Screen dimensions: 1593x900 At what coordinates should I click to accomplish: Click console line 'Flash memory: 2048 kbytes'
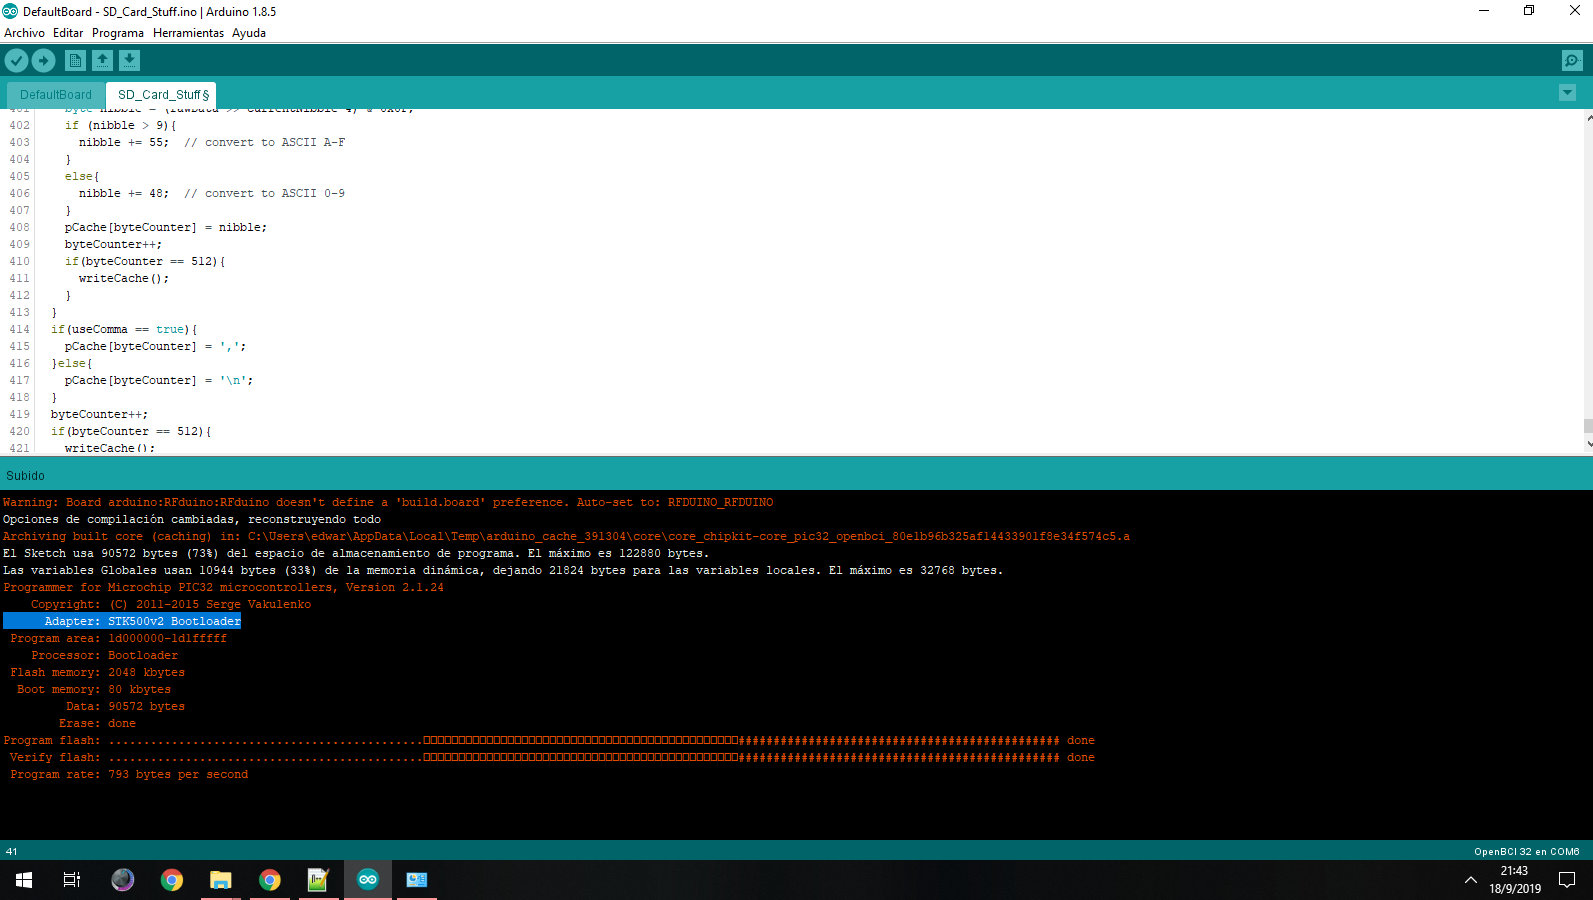point(98,672)
